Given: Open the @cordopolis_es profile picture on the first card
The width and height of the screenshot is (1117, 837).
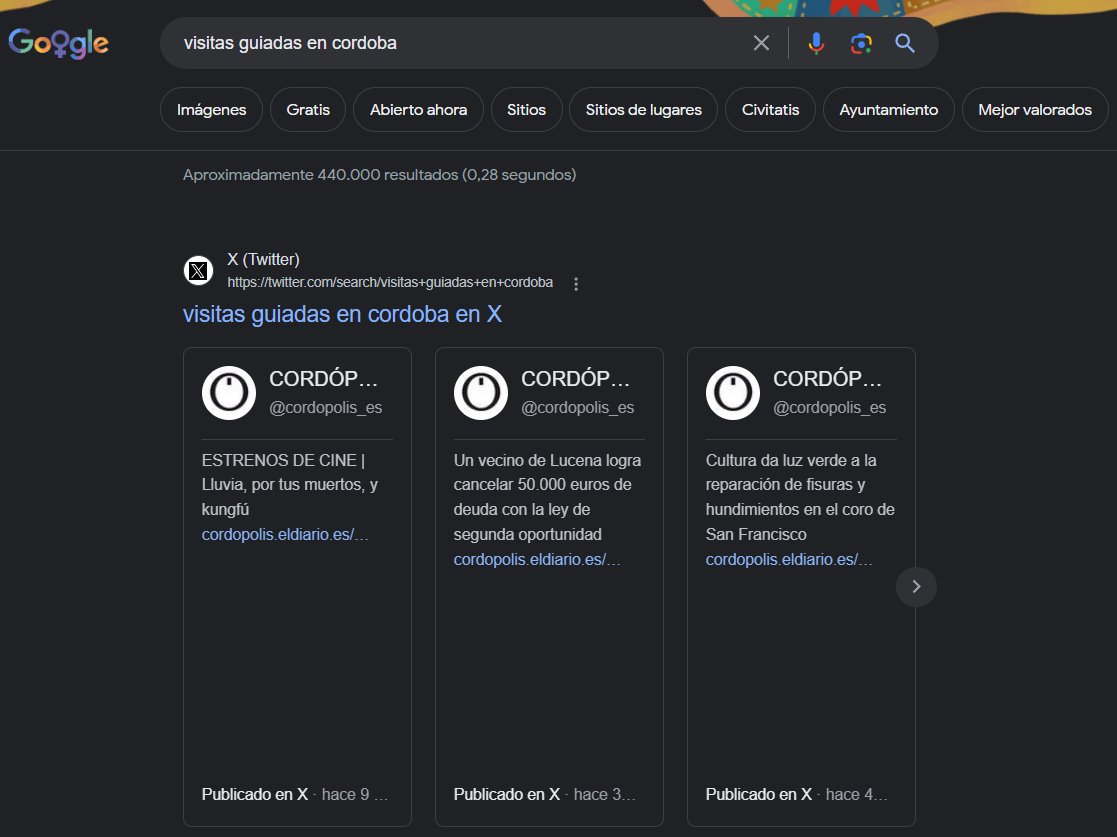Looking at the screenshot, I should (228, 392).
